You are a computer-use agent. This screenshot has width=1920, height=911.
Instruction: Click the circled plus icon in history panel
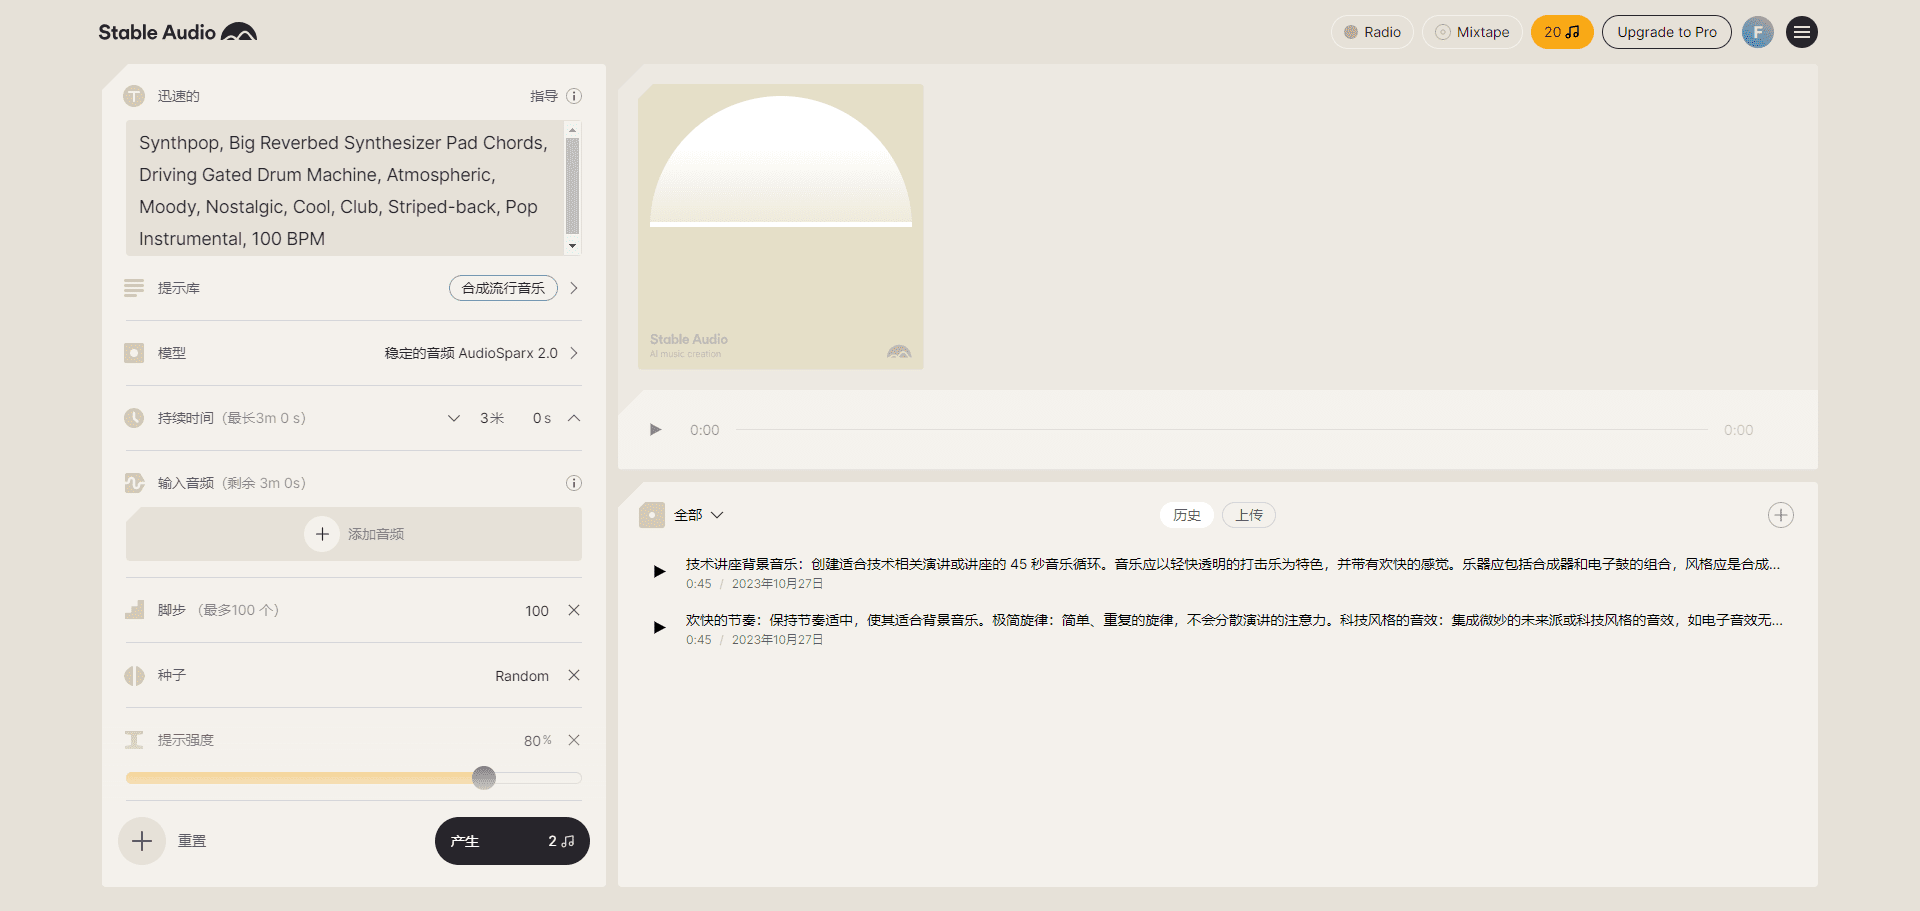pos(1781,515)
